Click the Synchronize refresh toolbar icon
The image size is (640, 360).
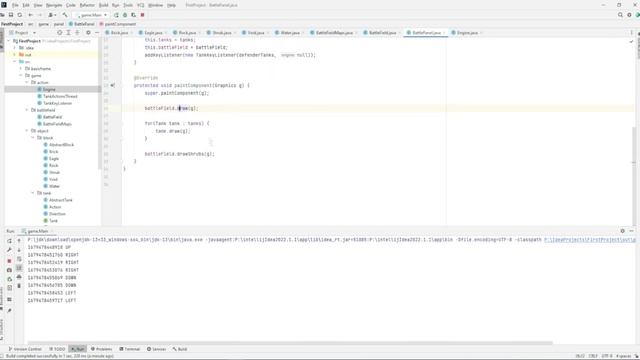(20, 15)
